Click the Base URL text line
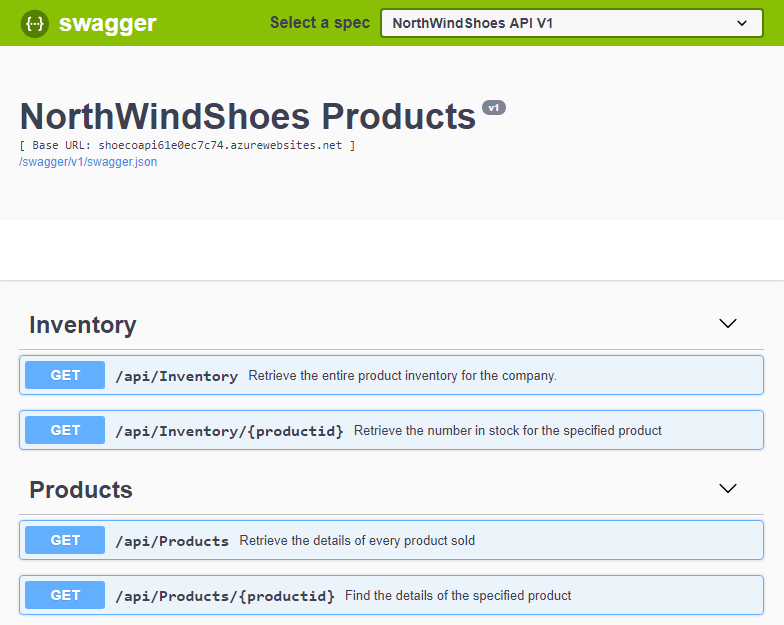The width and height of the screenshot is (784, 625). (x=187, y=146)
